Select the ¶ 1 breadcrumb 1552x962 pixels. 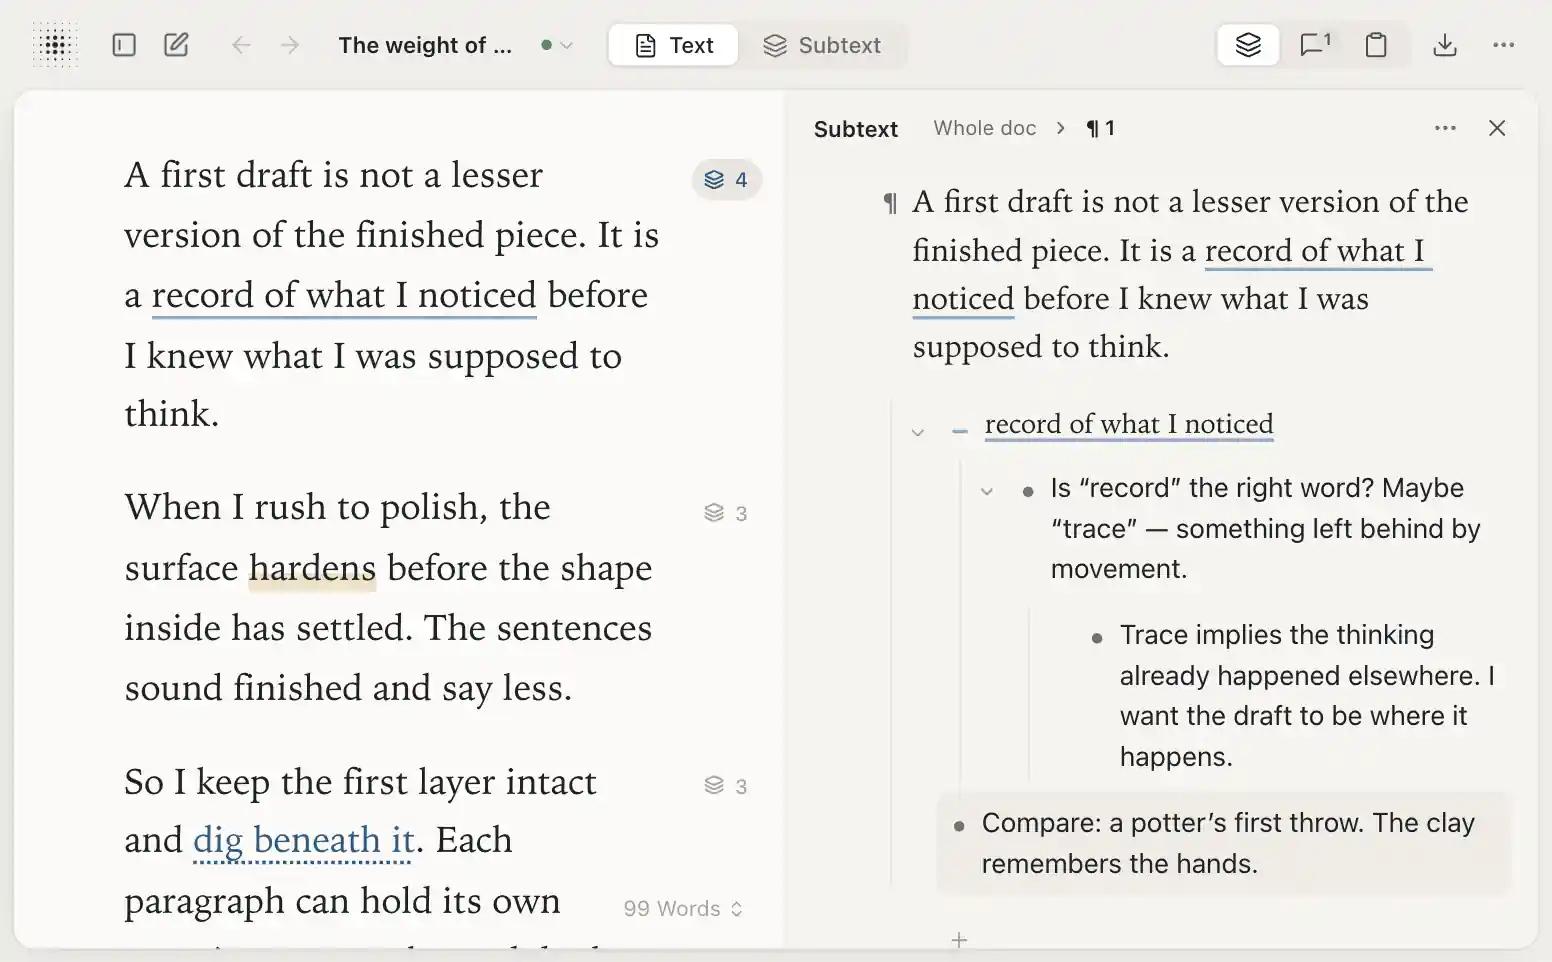(1100, 128)
